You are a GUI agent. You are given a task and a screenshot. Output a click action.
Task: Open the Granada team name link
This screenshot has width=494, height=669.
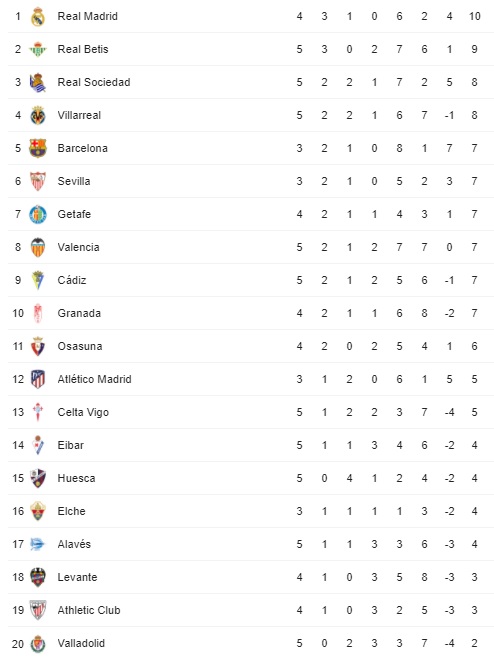(79, 314)
